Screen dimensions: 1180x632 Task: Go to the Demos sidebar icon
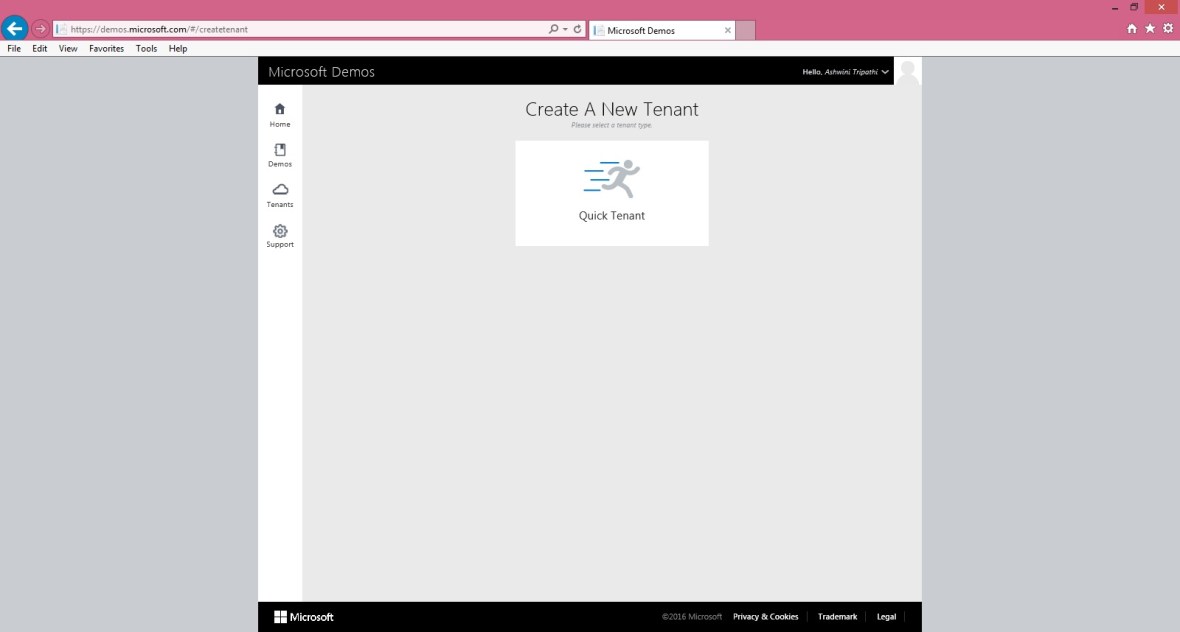[x=280, y=150]
